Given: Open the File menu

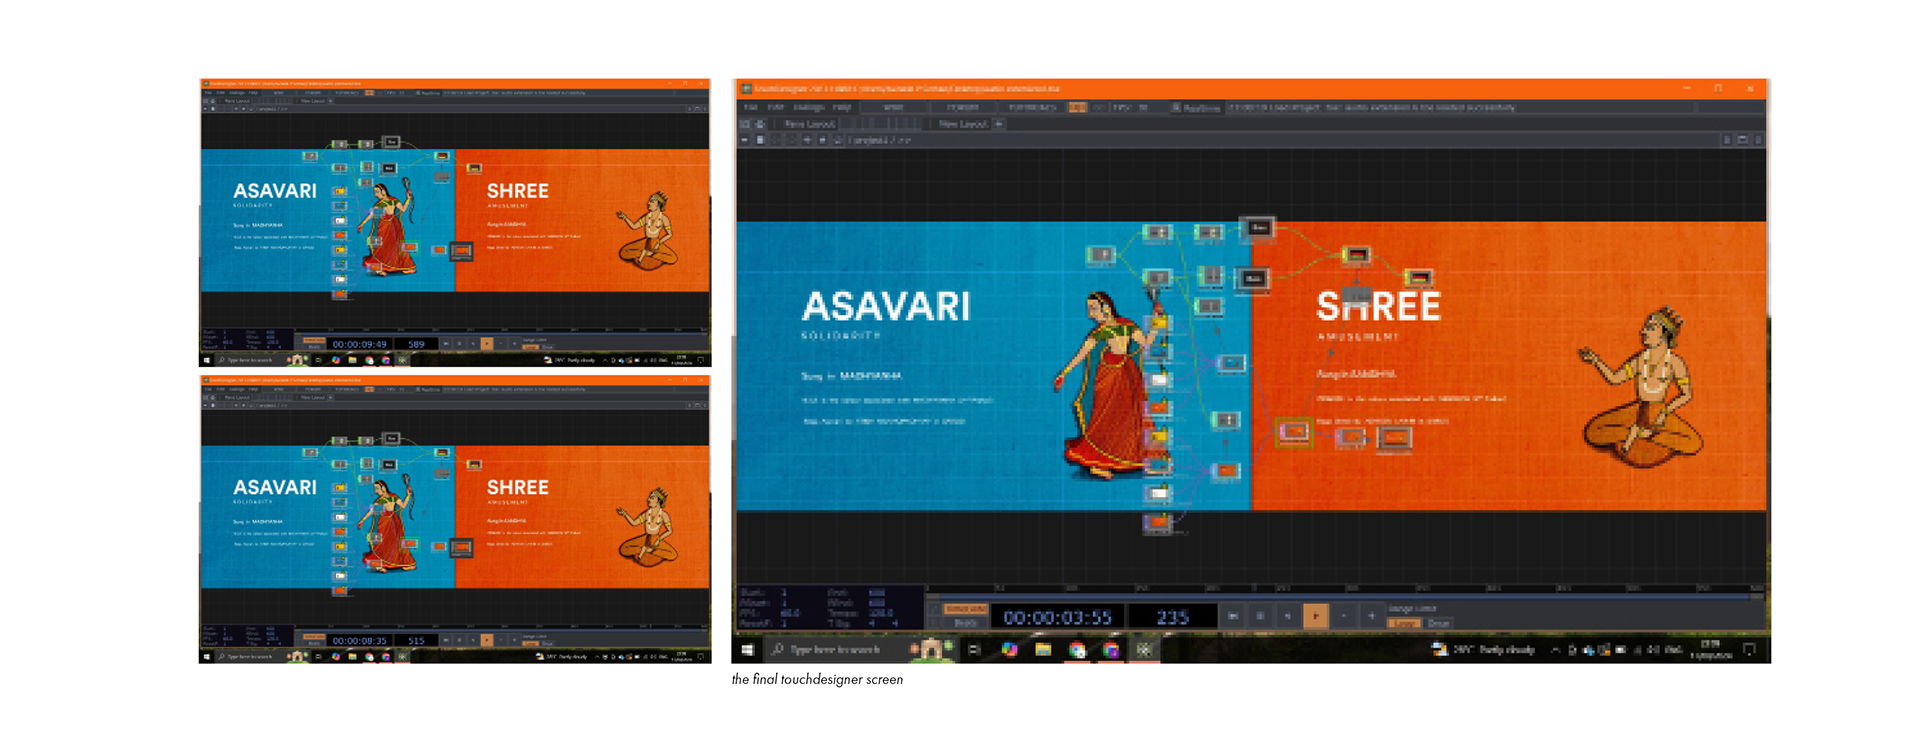Looking at the screenshot, I should 750,107.
